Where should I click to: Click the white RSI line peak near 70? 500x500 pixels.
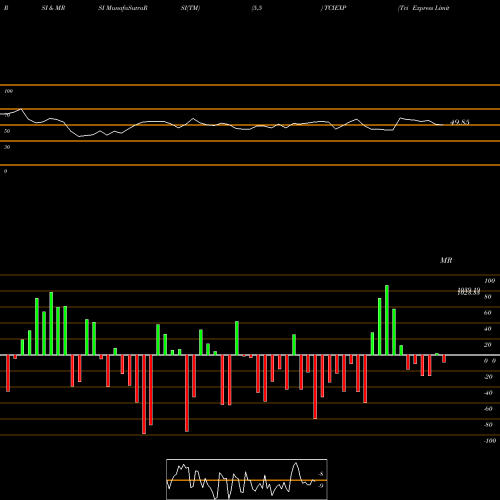[x=21, y=109]
